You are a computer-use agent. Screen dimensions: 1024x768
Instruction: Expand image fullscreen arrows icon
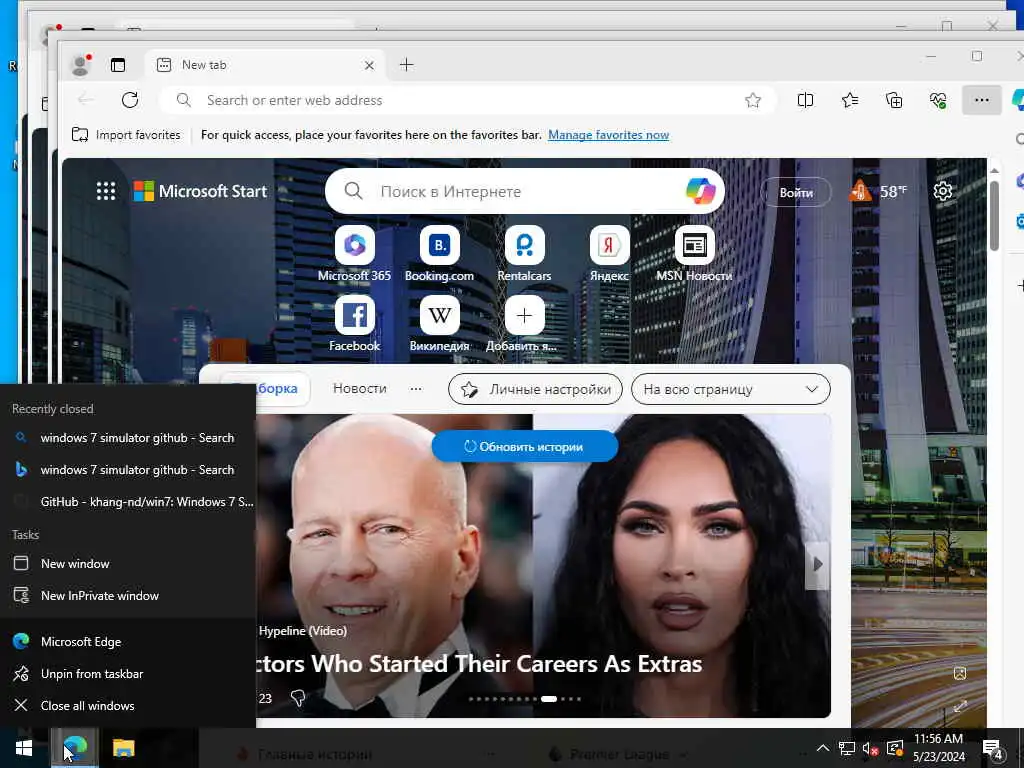[x=960, y=707]
